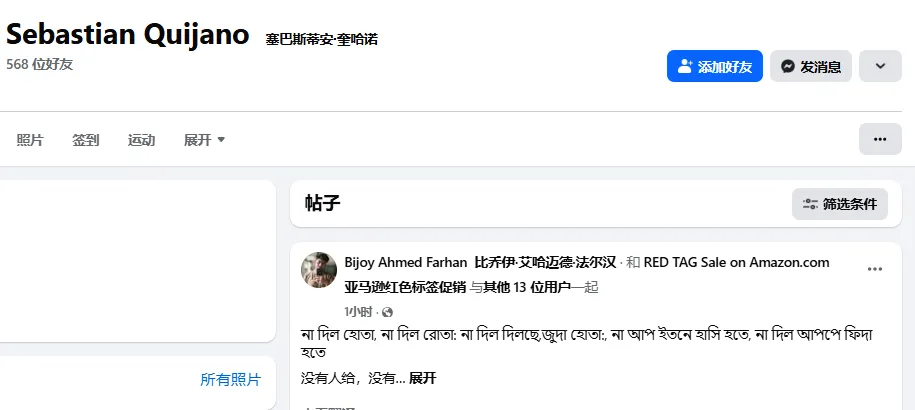
Task: Expand the post text with 展开
Action: point(423,378)
